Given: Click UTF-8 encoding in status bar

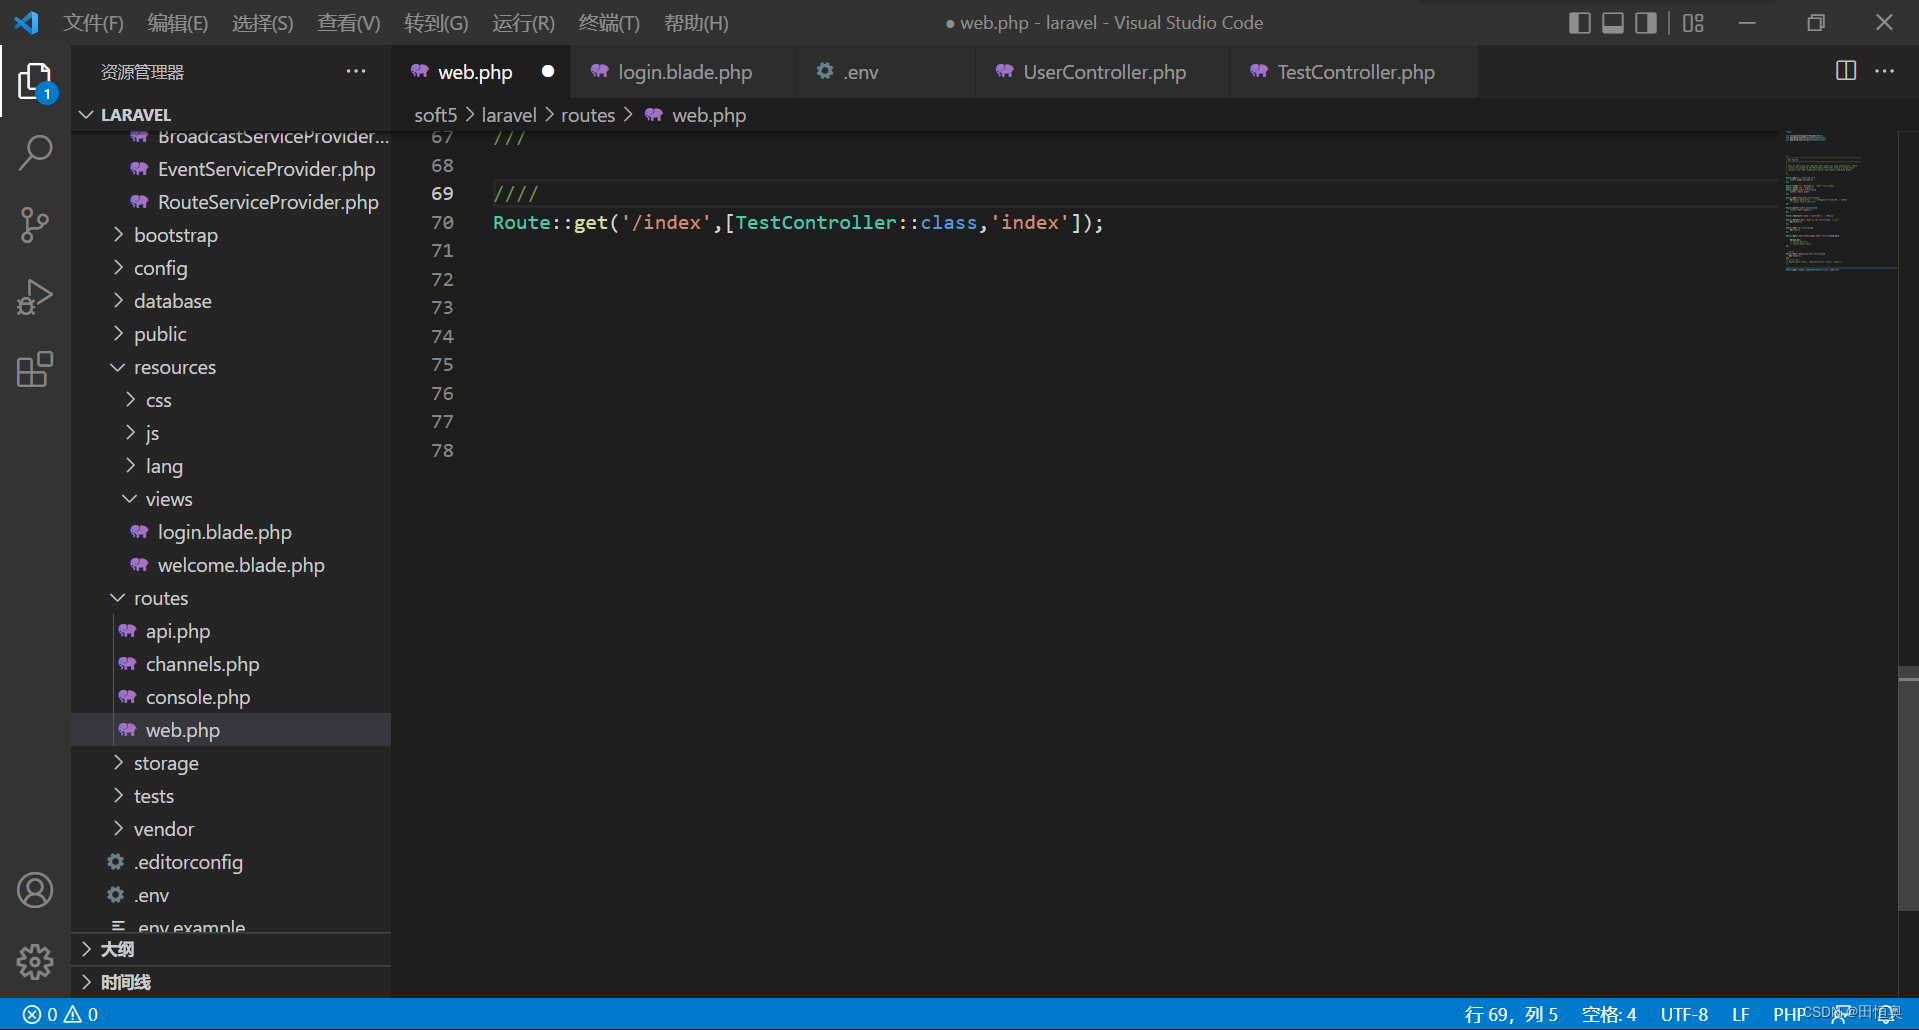Looking at the screenshot, I should tap(1684, 1014).
